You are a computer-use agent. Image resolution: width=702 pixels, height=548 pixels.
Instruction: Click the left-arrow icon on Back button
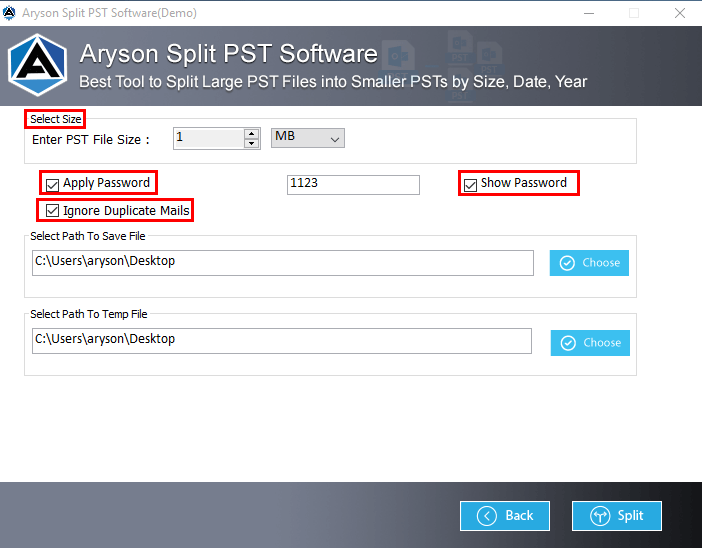487,516
